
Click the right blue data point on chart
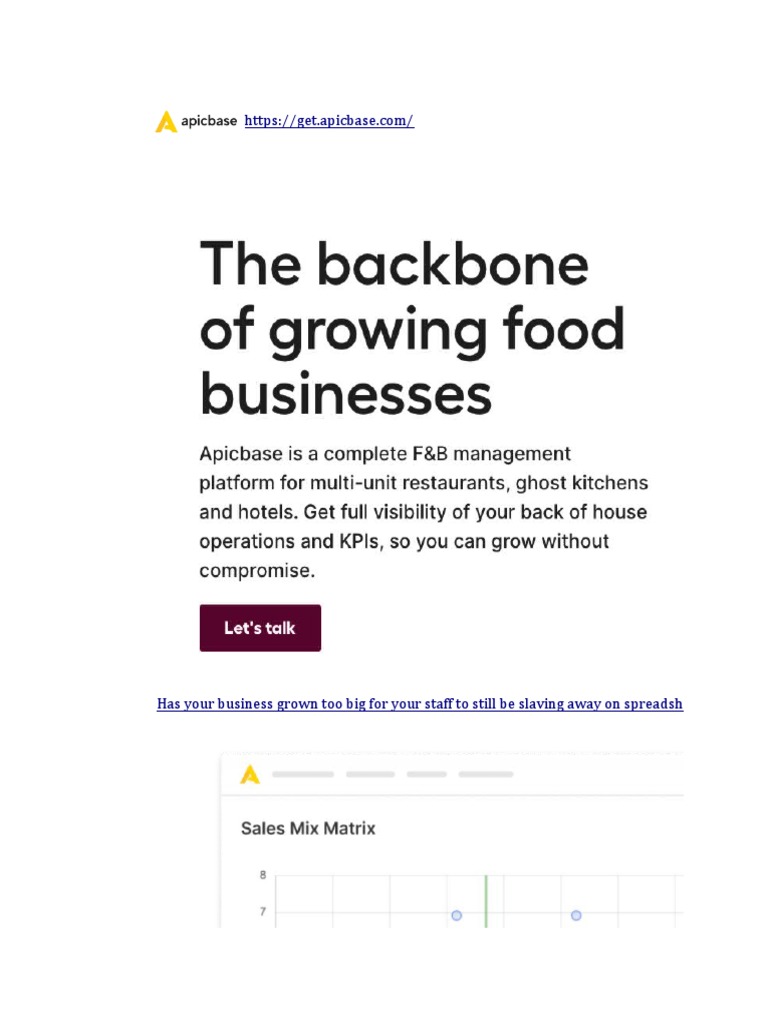point(576,915)
